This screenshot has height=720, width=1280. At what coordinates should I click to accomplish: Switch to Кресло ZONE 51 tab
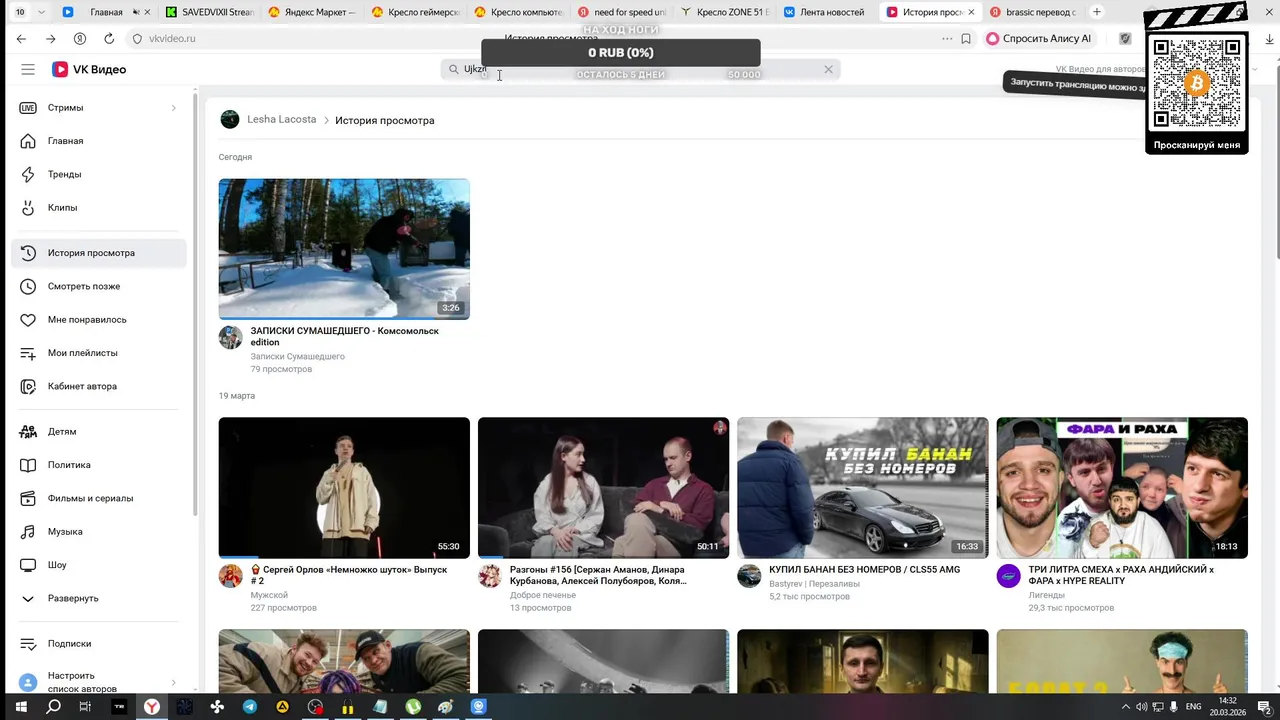coord(725,12)
